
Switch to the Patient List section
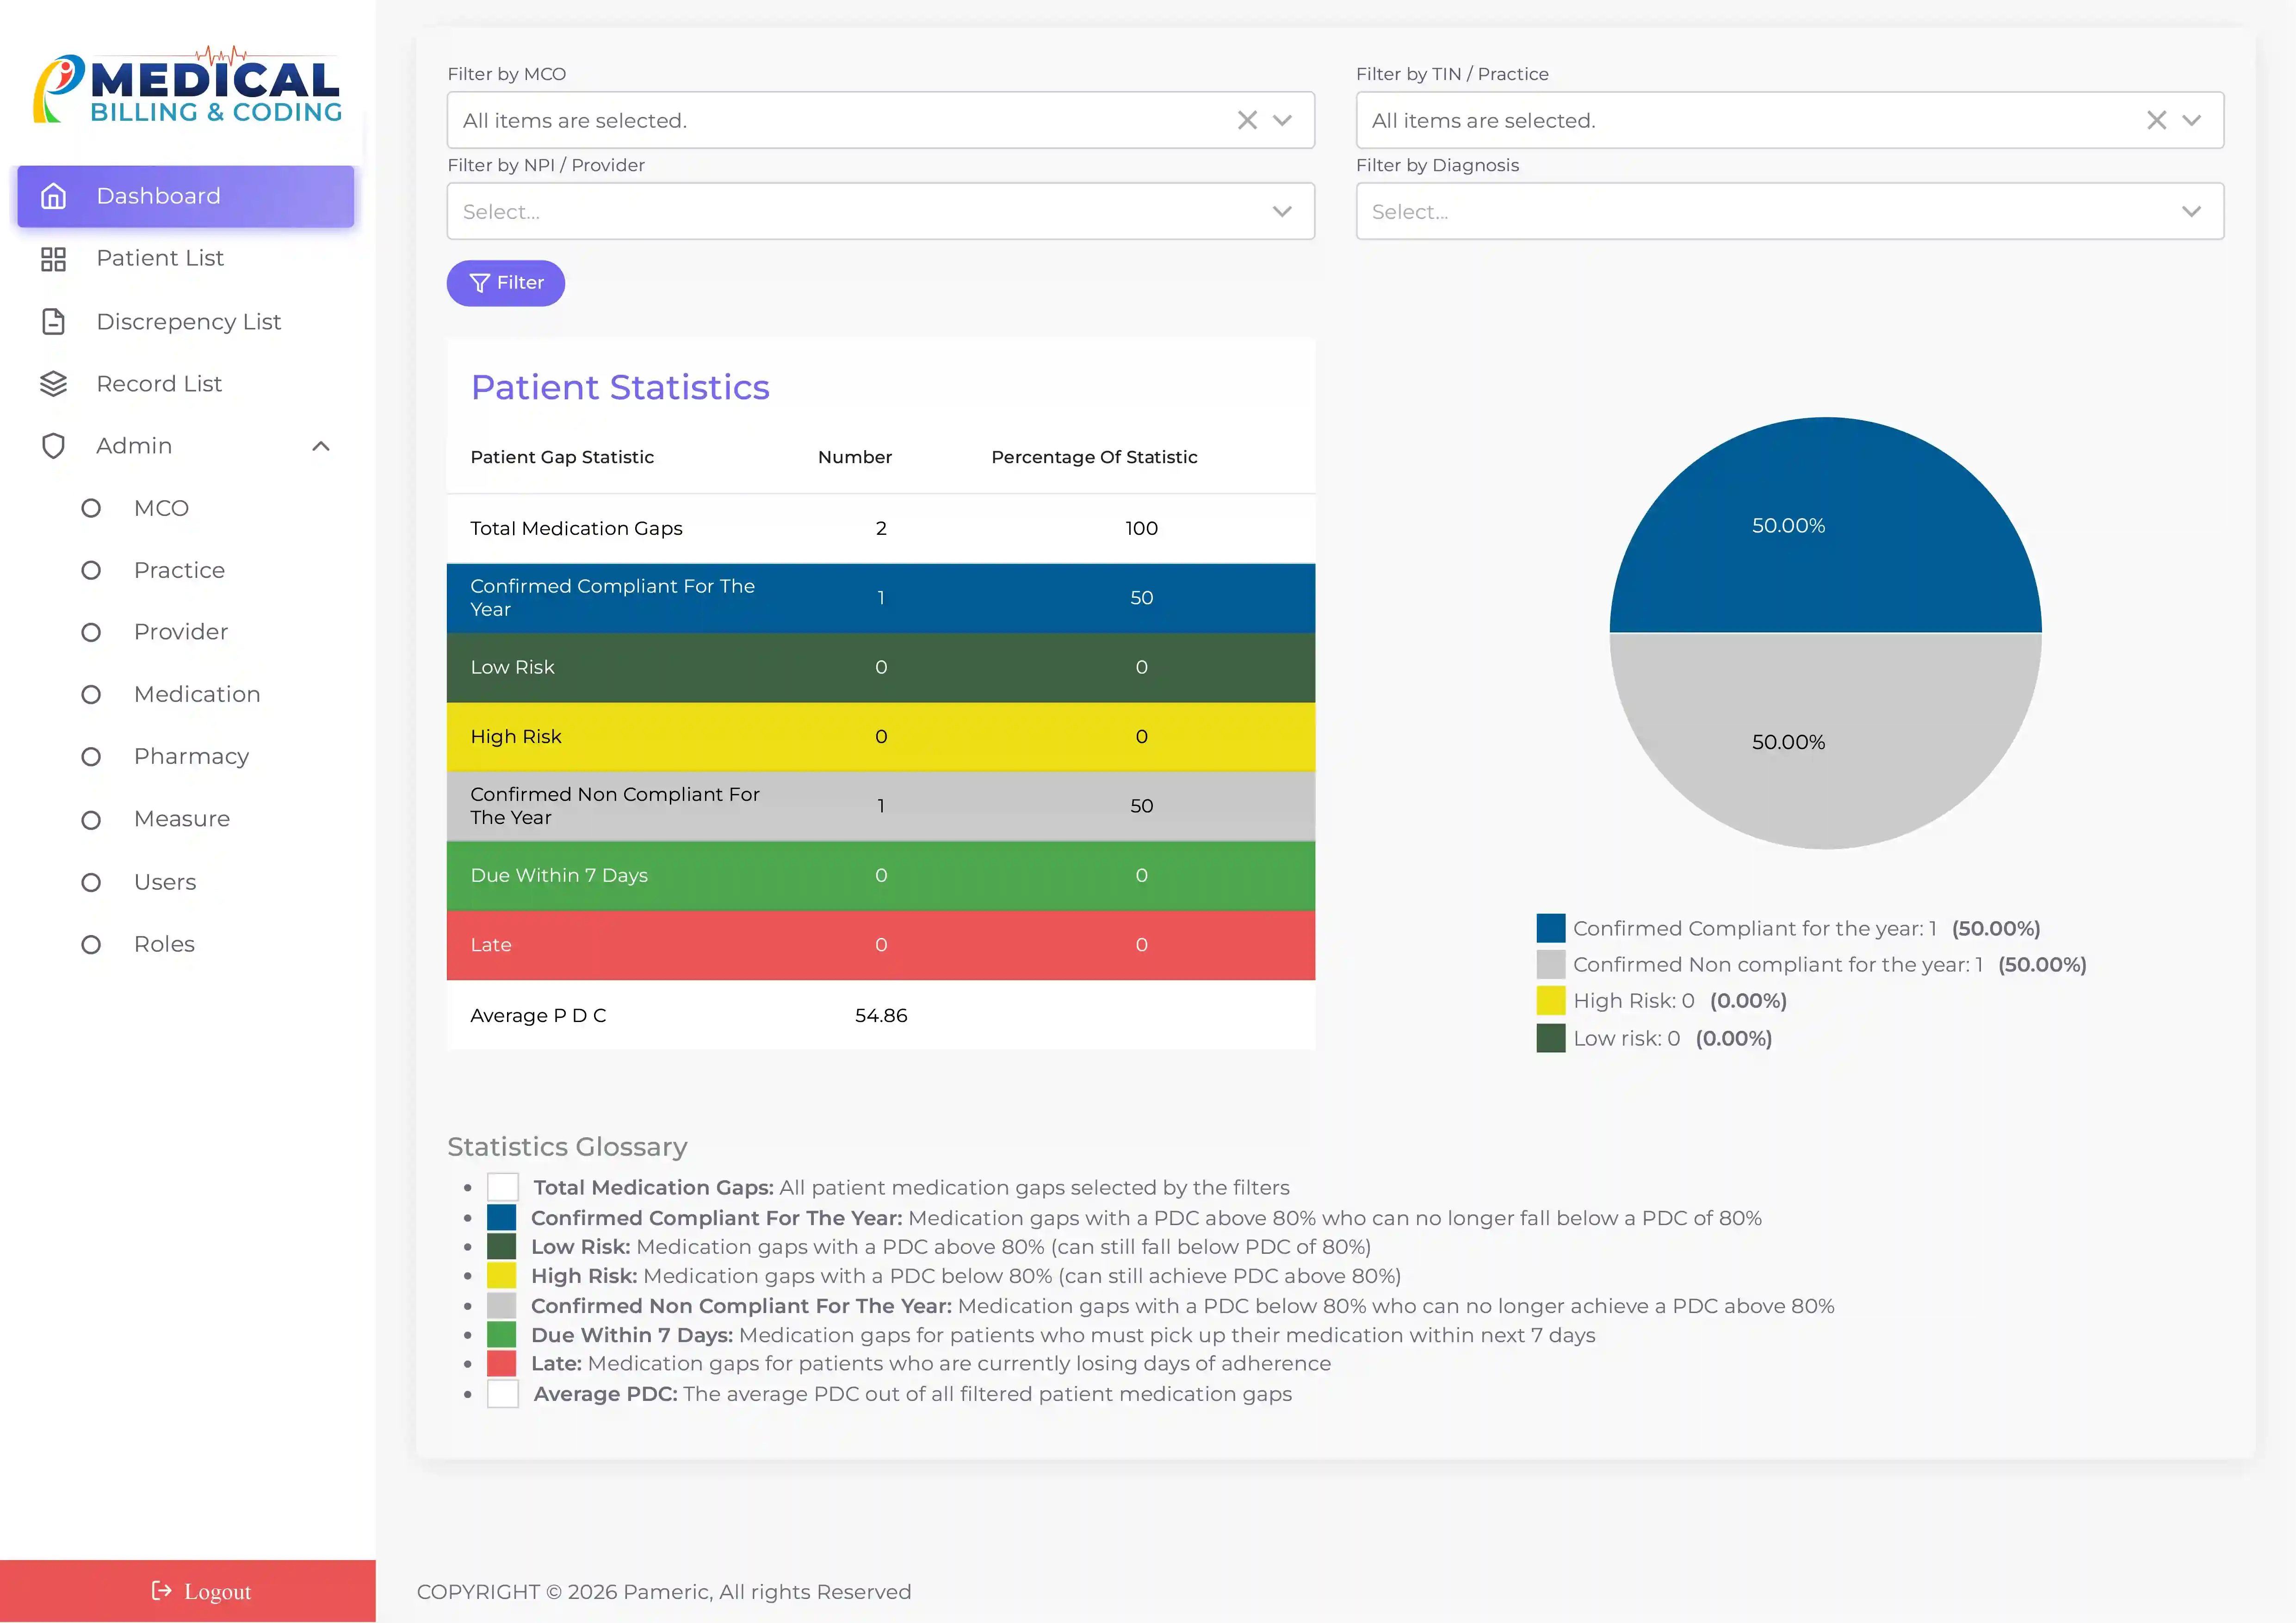pyautogui.click(x=160, y=258)
